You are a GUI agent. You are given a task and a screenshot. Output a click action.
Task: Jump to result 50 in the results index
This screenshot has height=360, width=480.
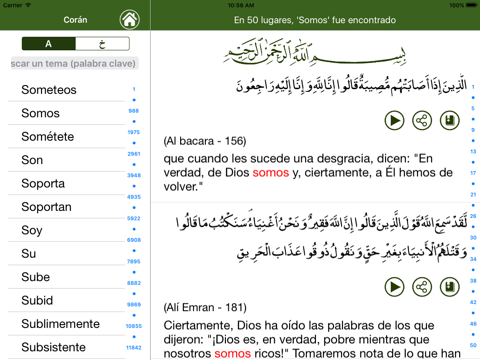coord(473,345)
